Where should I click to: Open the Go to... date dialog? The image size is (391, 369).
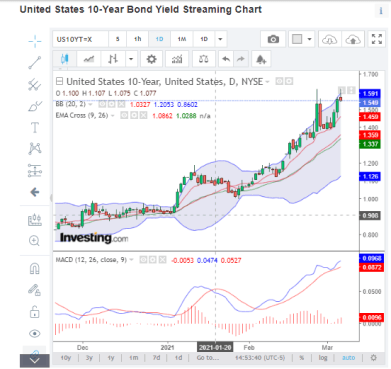pos(208,358)
